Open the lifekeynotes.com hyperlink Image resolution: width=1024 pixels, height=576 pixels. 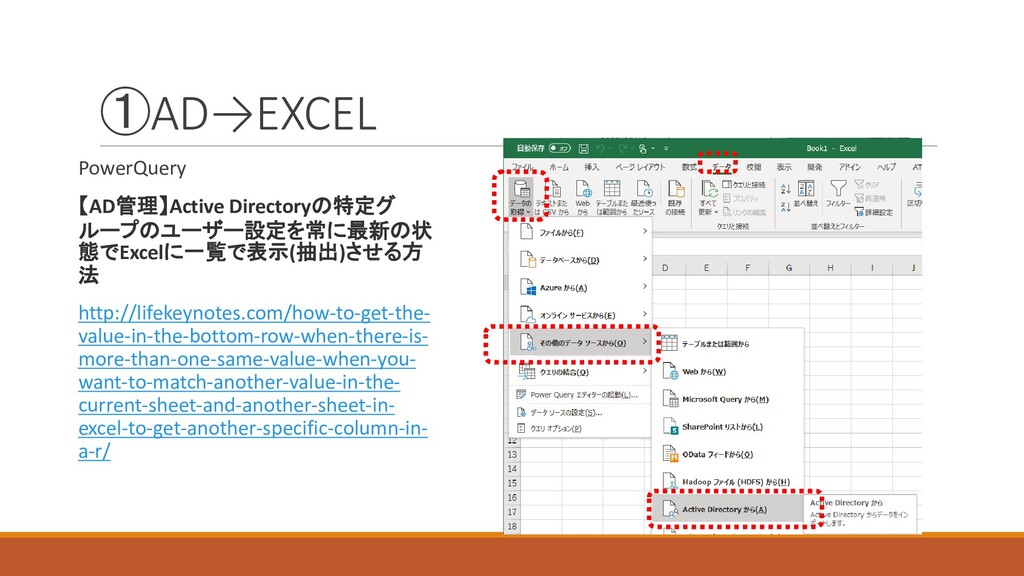pyautogui.click(x=253, y=382)
